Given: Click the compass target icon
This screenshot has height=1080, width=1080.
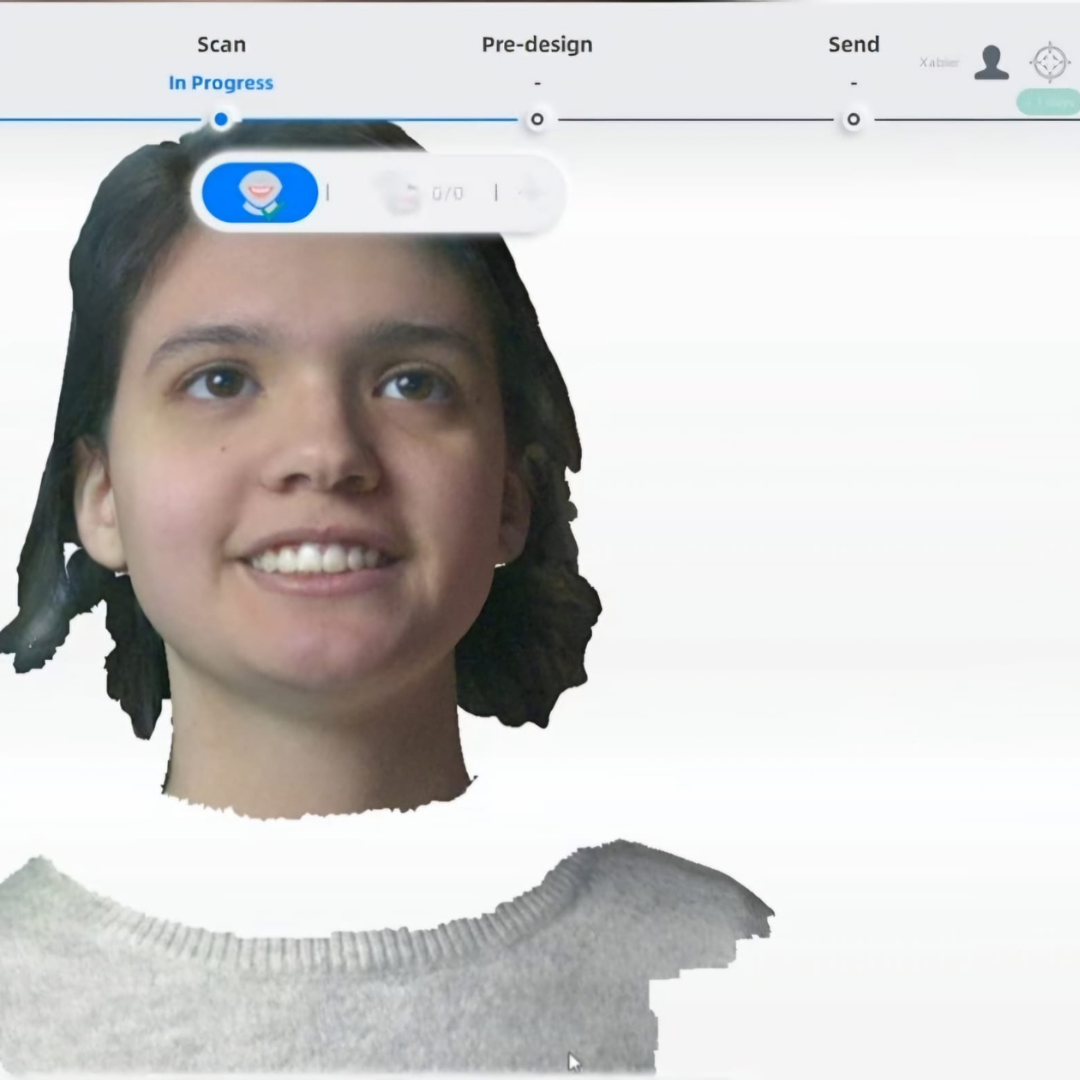Looking at the screenshot, I should [1049, 62].
